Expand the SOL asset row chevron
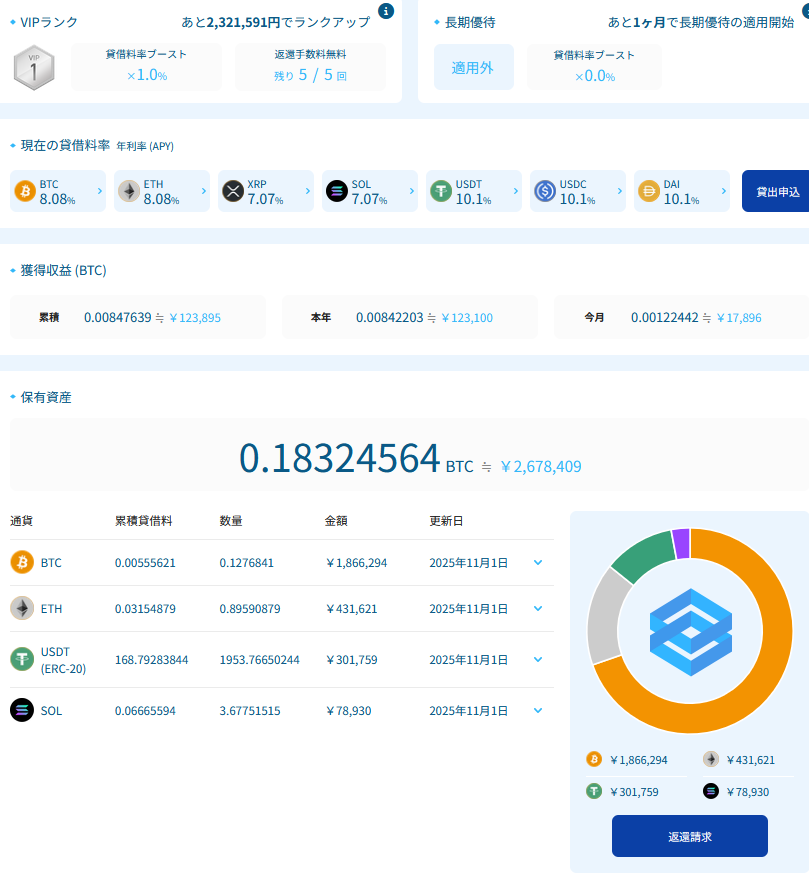 tap(538, 711)
